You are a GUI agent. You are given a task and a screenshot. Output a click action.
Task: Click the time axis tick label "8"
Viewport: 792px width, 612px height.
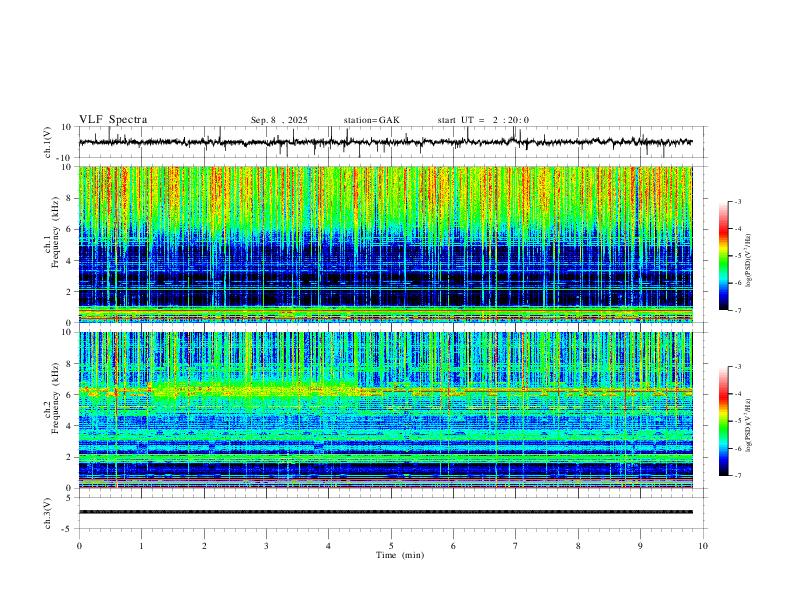click(578, 546)
